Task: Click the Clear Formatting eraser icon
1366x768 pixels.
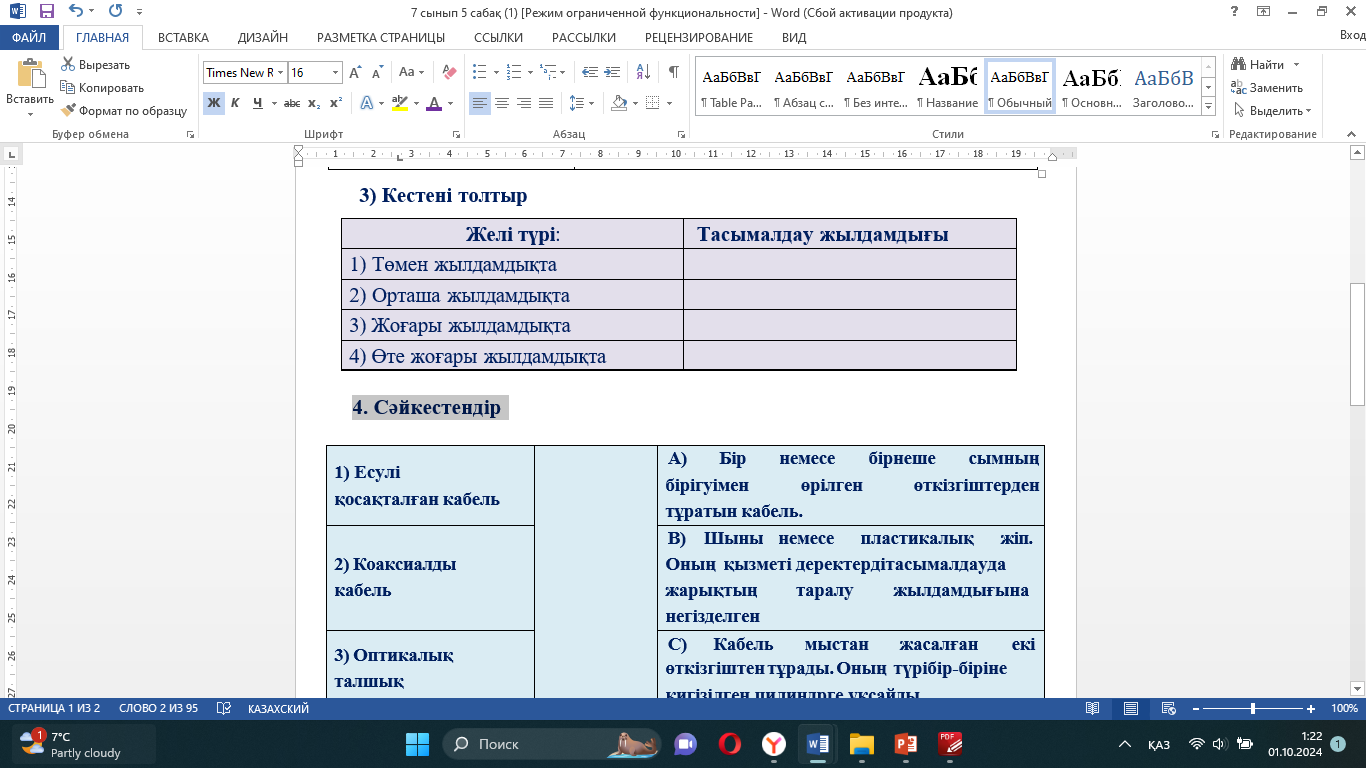Action: (449, 73)
